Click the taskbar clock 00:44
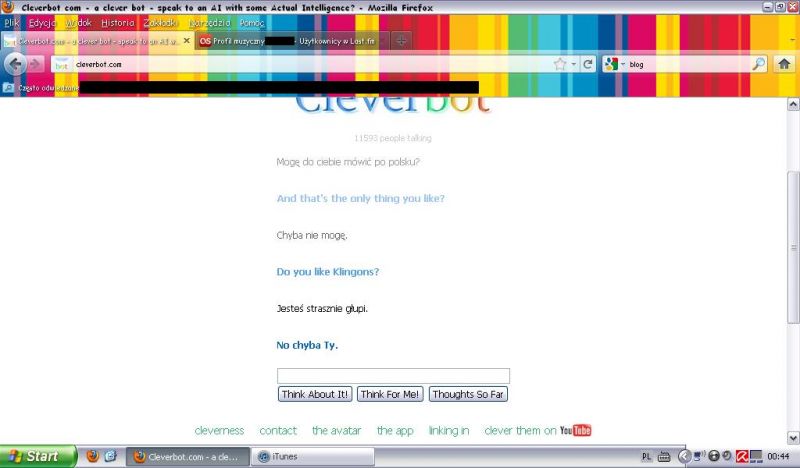The image size is (800, 468). [779, 456]
